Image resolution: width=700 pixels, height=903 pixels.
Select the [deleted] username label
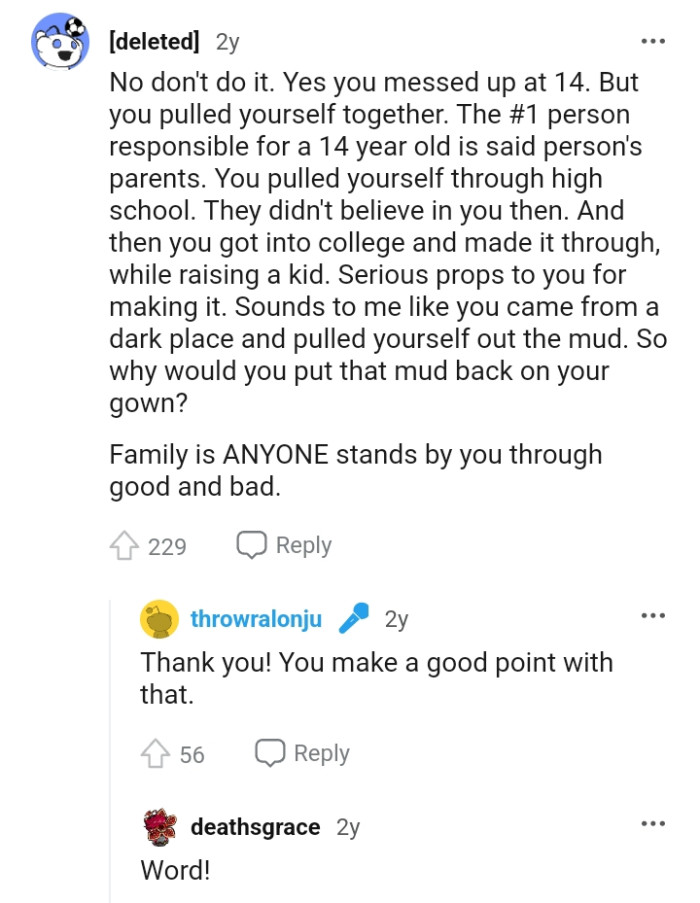click(153, 41)
